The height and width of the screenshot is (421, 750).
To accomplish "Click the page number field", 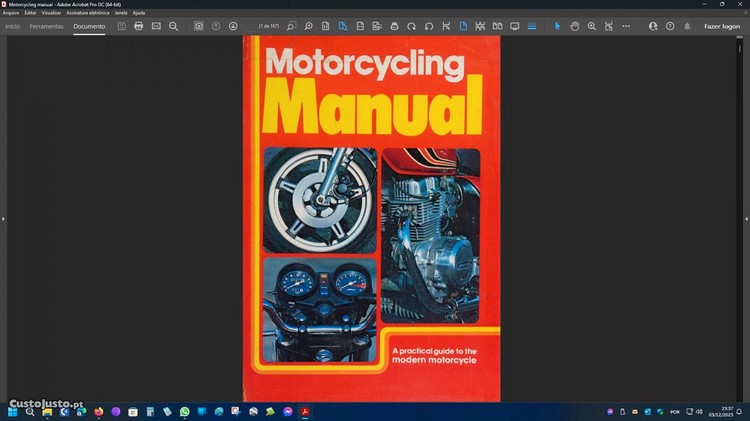I will pos(268,26).
